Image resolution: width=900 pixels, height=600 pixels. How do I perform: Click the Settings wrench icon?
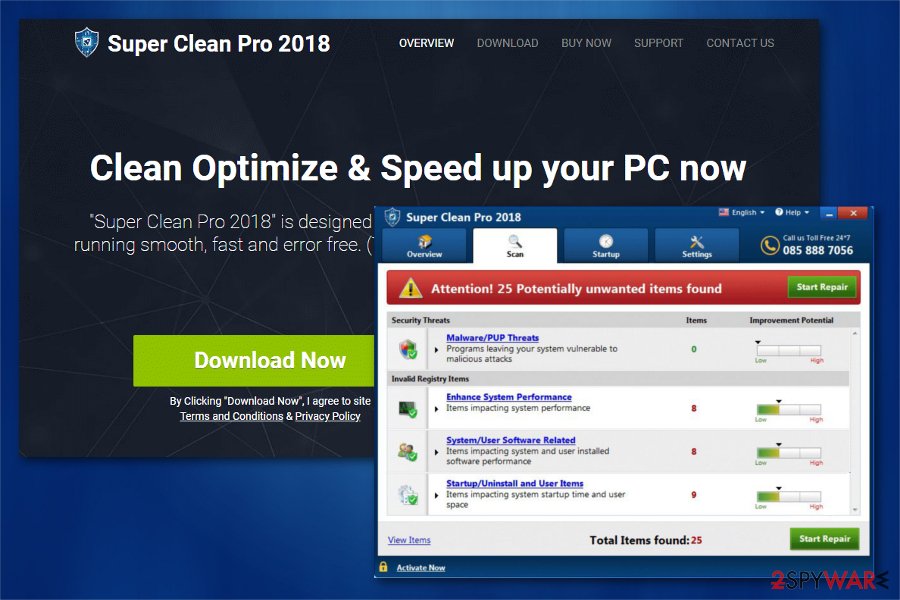pyautogui.click(x=697, y=241)
